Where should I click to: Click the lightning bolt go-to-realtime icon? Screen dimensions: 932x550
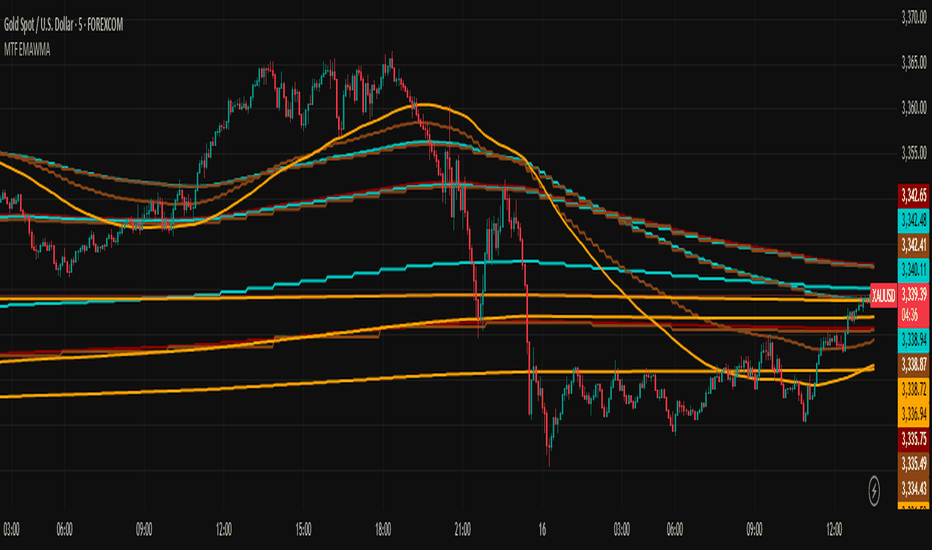pyautogui.click(x=874, y=491)
